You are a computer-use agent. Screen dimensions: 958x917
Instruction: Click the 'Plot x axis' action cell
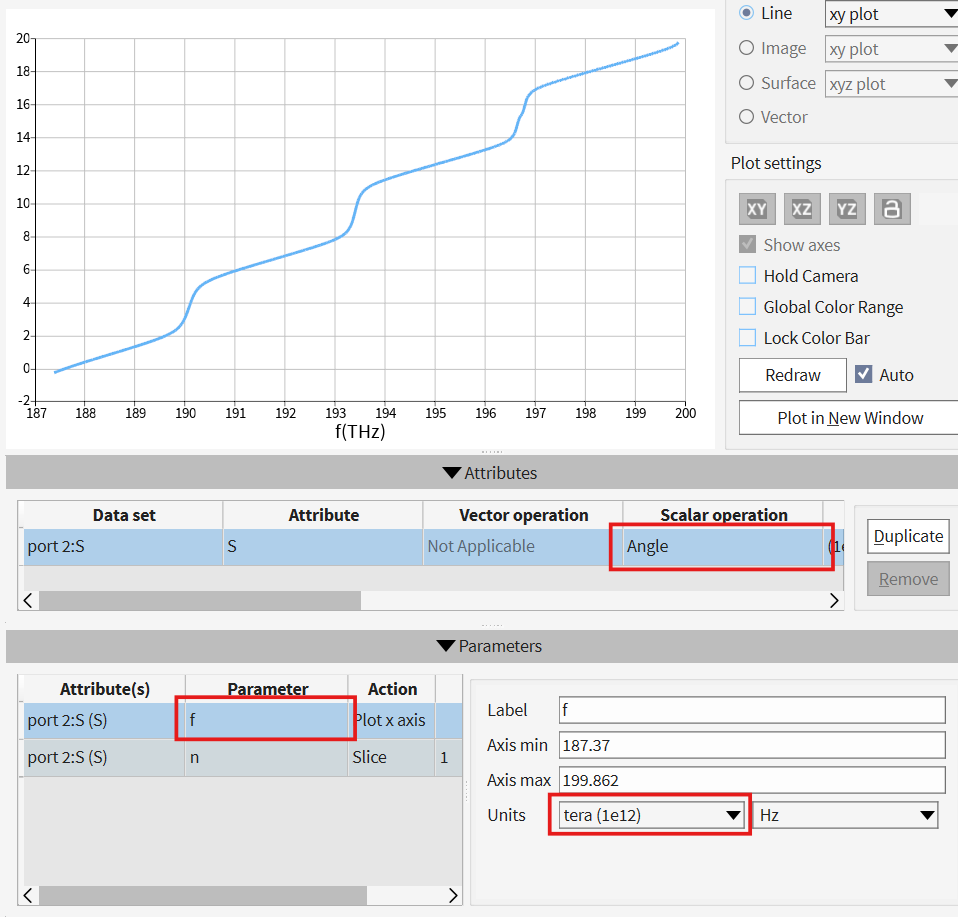tap(392, 721)
